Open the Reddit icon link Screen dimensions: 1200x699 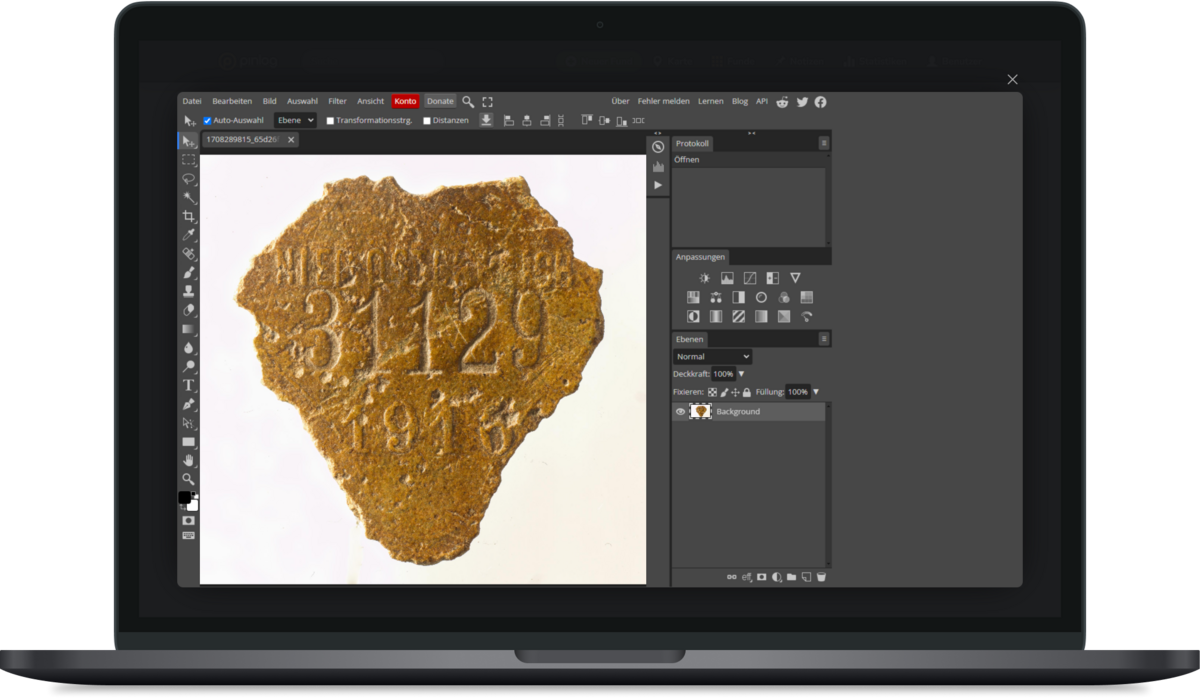pyautogui.click(x=782, y=102)
